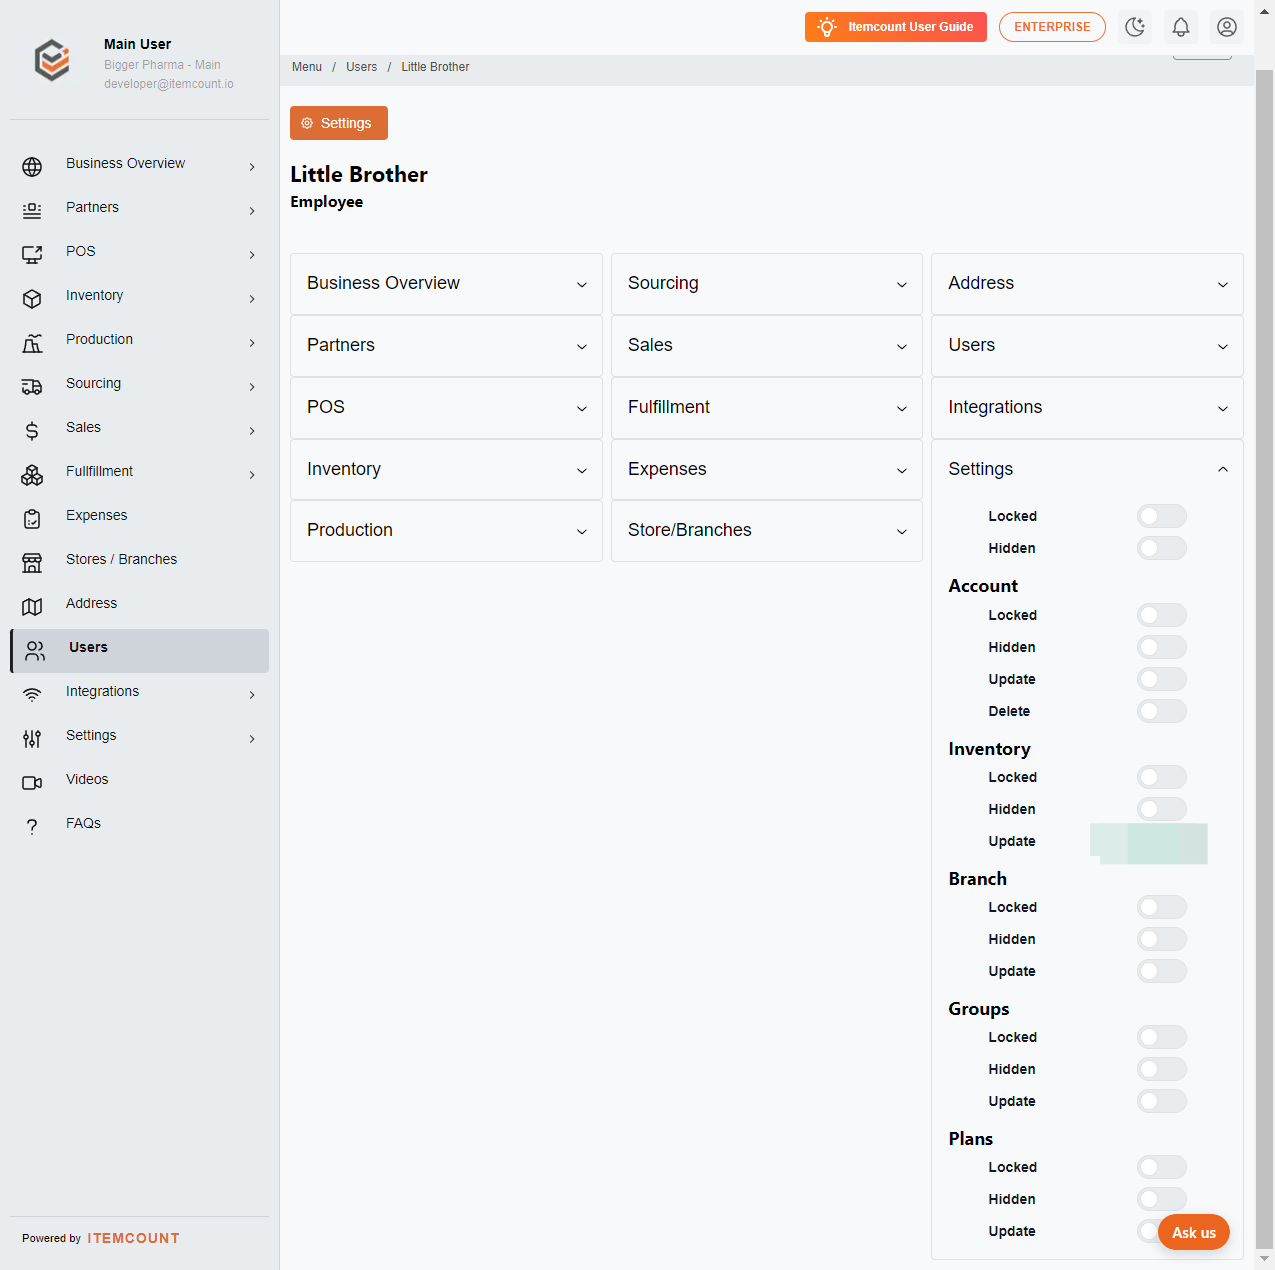
Task: Enable the Account Update switch
Action: pos(1162,679)
